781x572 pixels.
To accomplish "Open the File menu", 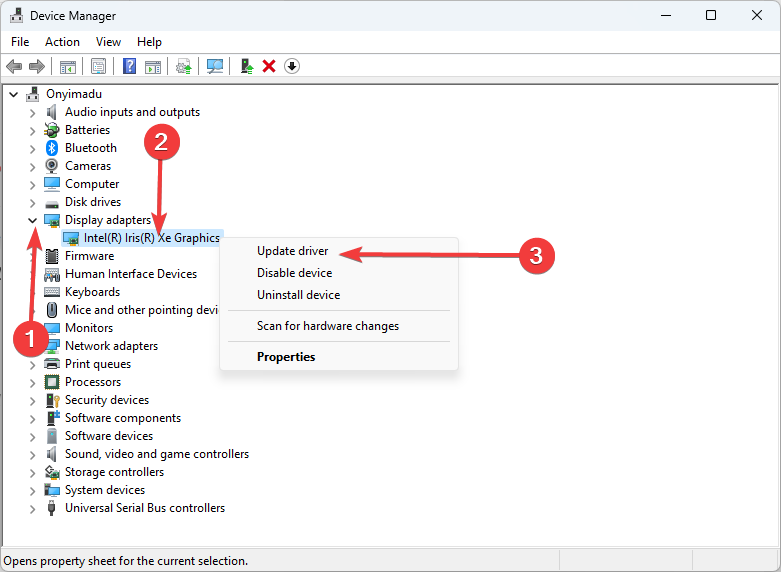I will tap(20, 42).
